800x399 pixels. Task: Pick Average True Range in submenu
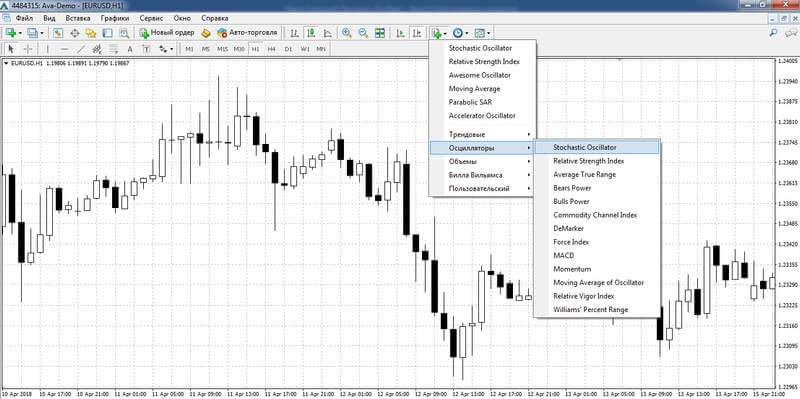[597, 174]
